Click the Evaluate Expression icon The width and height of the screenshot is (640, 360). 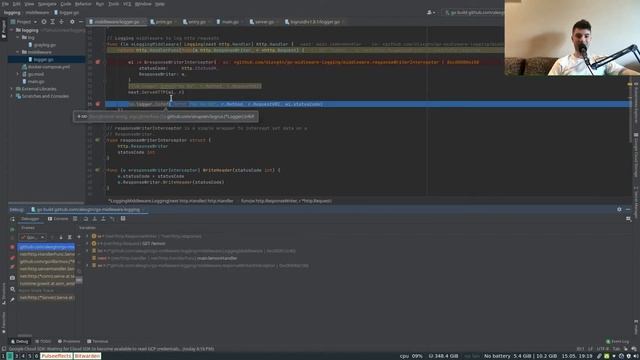[123, 219]
